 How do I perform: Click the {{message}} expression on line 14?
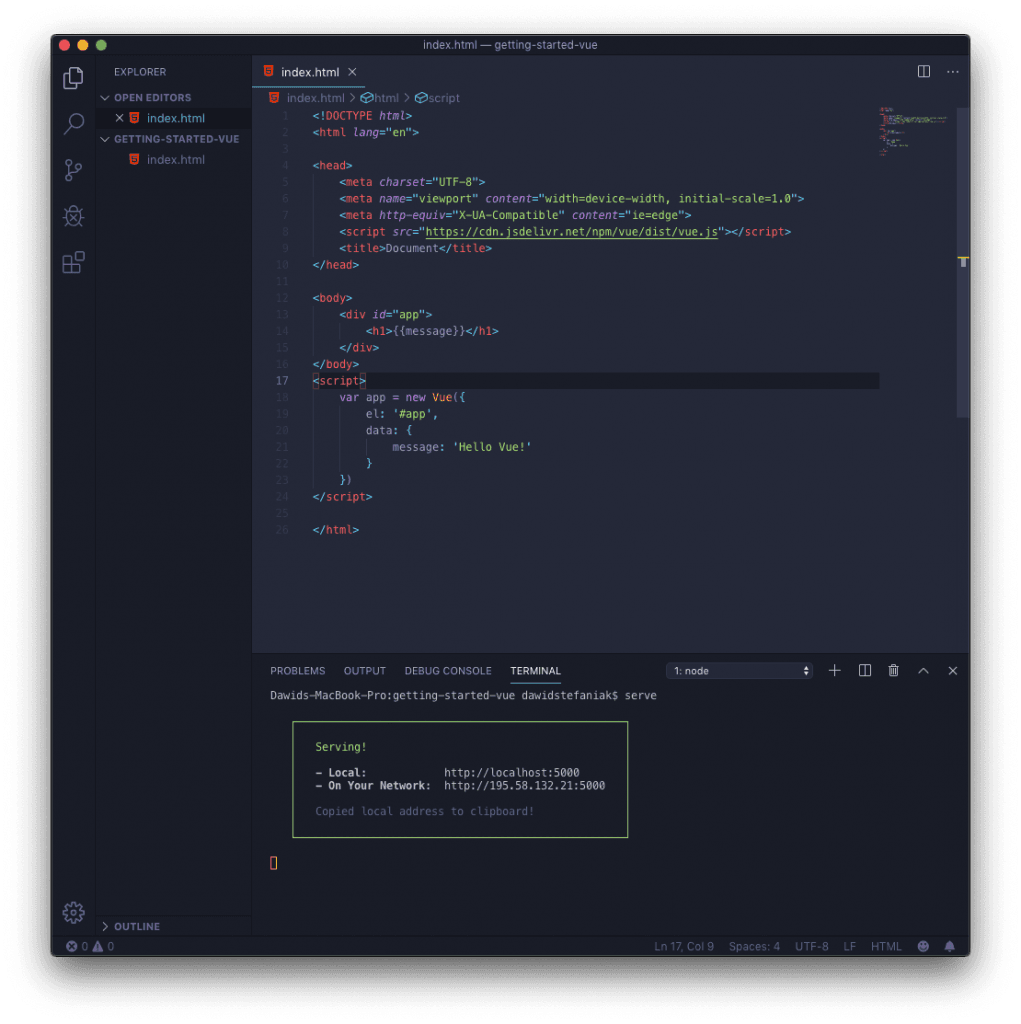tap(429, 331)
